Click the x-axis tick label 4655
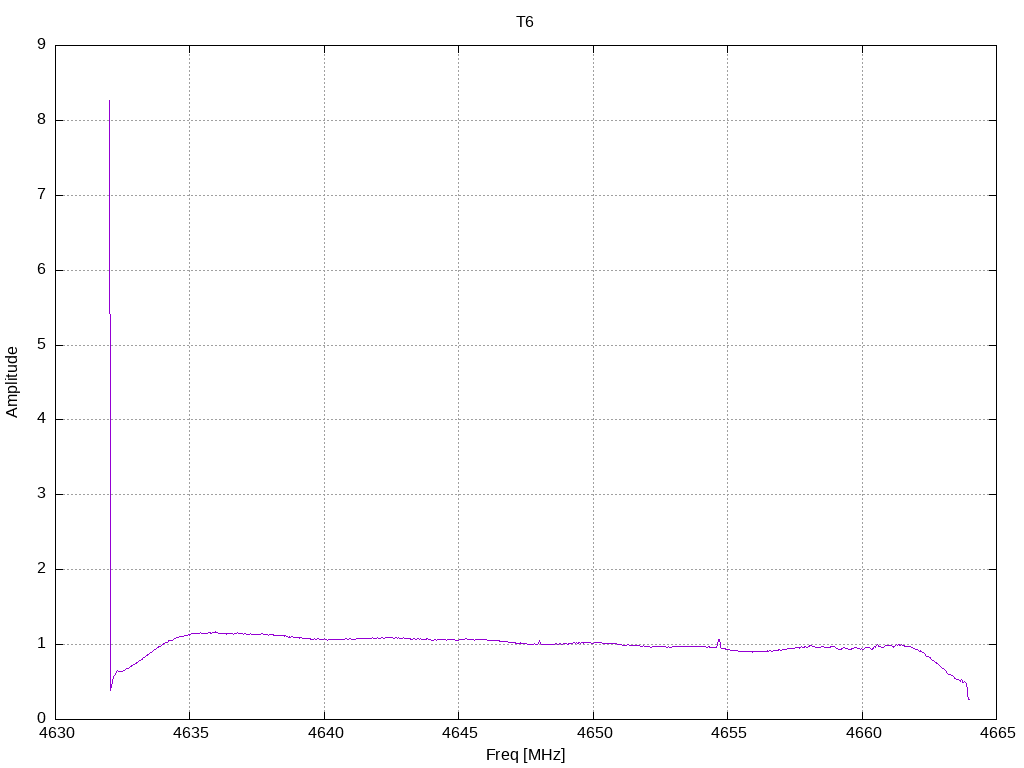Image resolution: width=1024 pixels, height=768 pixels. (x=728, y=733)
